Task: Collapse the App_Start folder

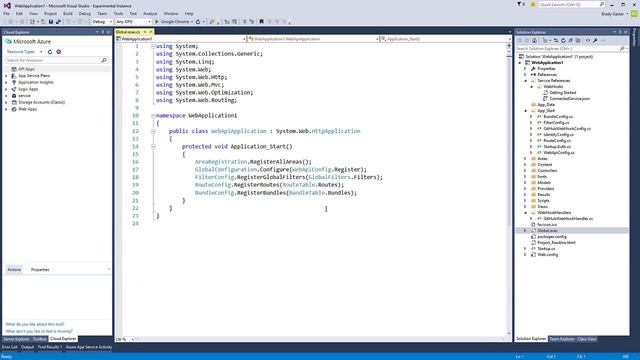Action: (x=526, y=111)
